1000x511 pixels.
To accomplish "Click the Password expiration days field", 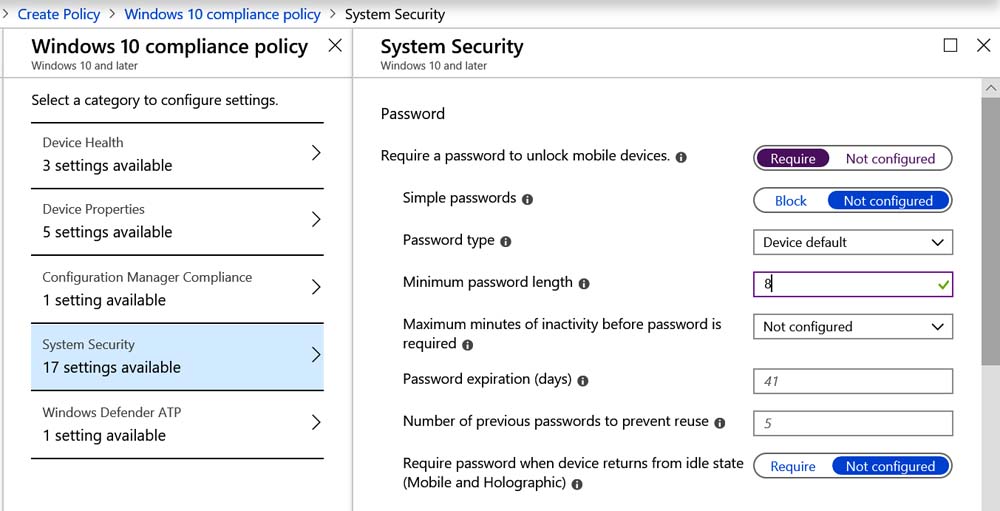I will point(853,381).
